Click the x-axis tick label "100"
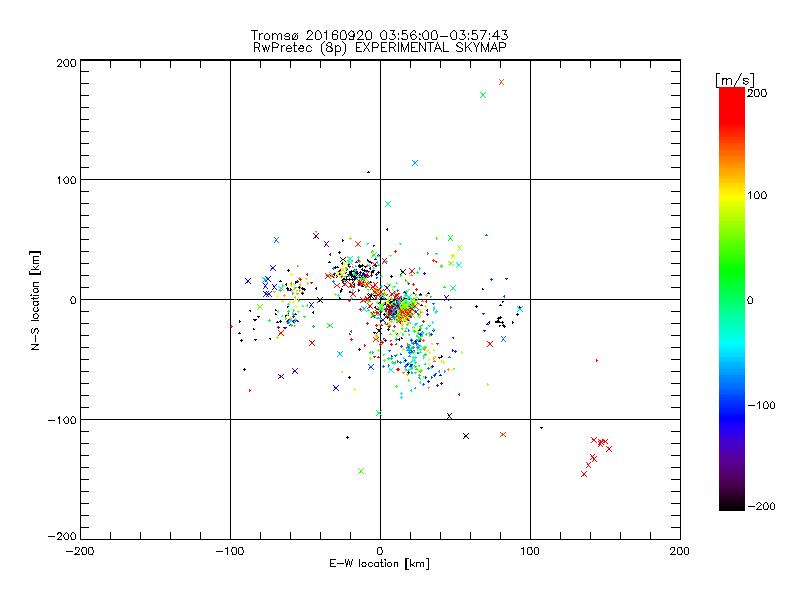 [x=530, y=551]
